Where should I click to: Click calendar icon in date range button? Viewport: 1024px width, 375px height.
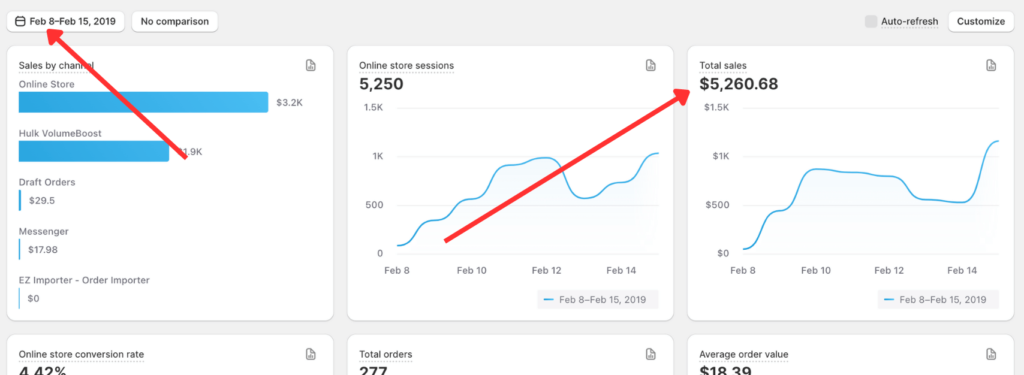[x=20, y=22]
